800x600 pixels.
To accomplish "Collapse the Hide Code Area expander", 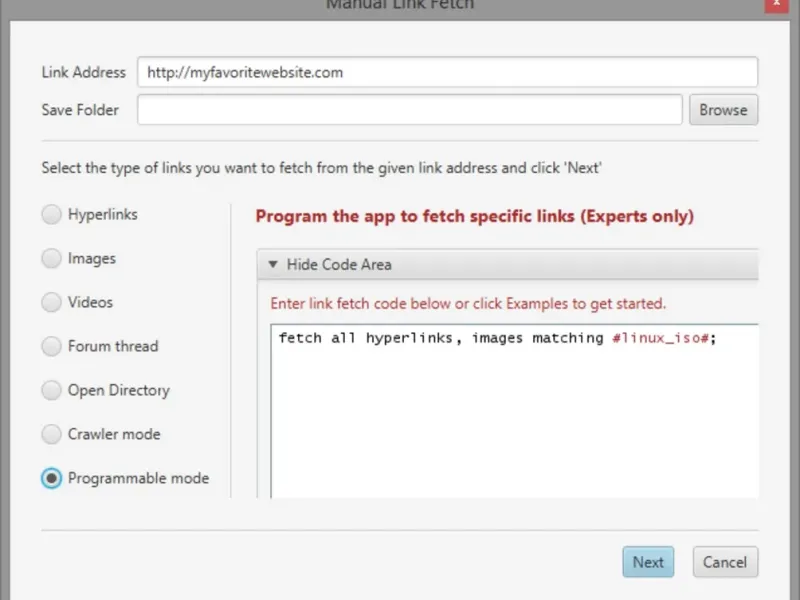I will click(508, 264).
